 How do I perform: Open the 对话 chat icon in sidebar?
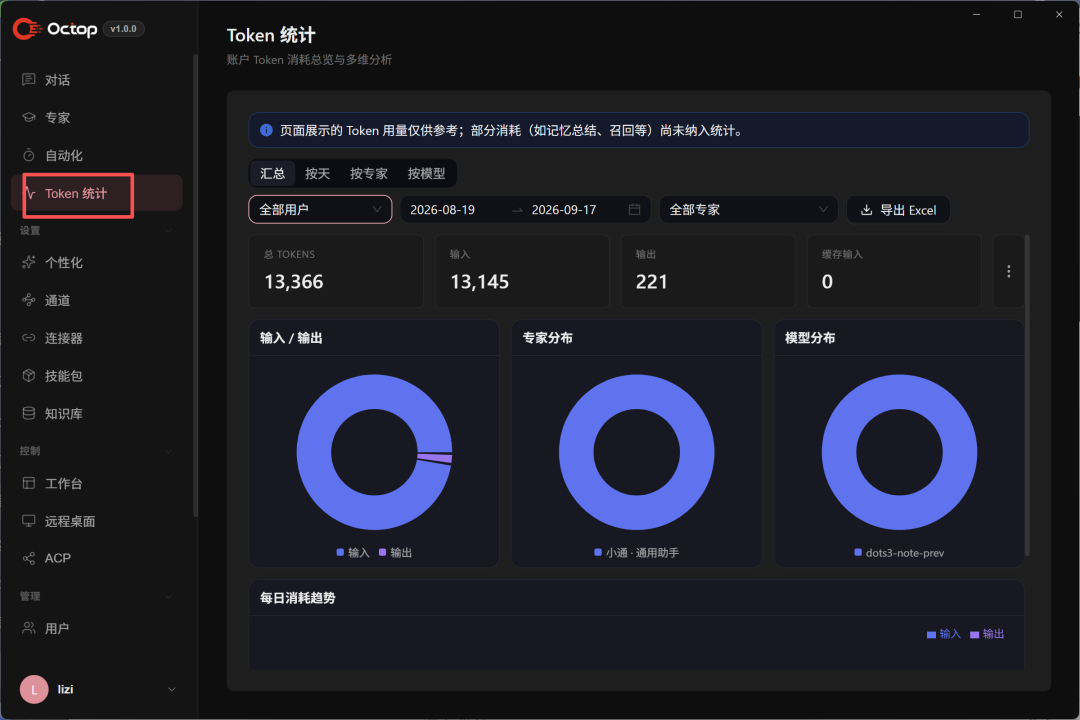click(28, 79)
